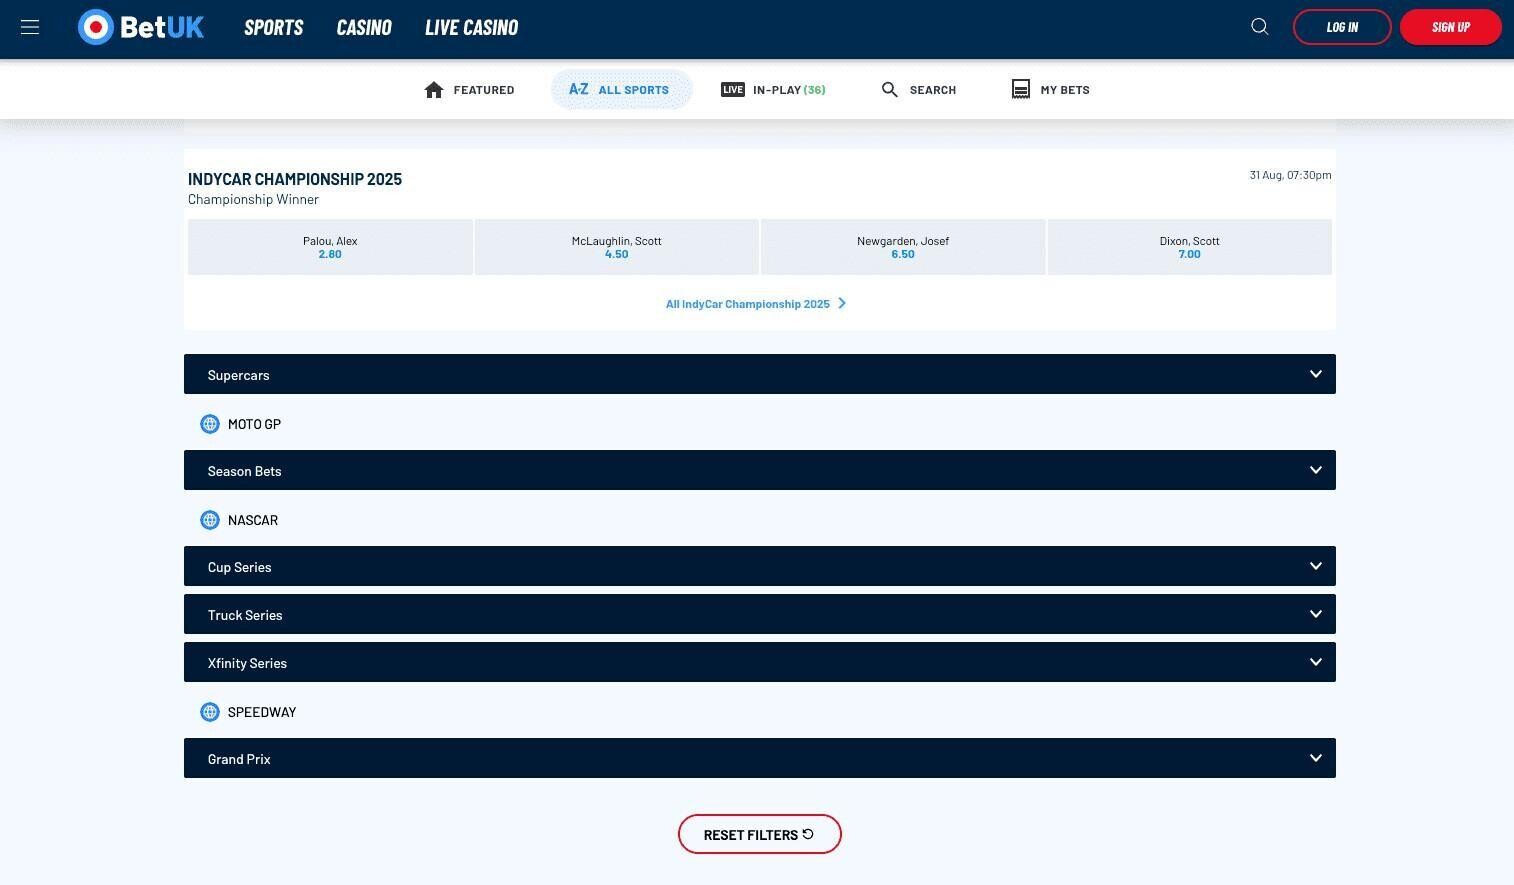Click the Featured home icon
Screen dimensions: 1514x885
434,90
